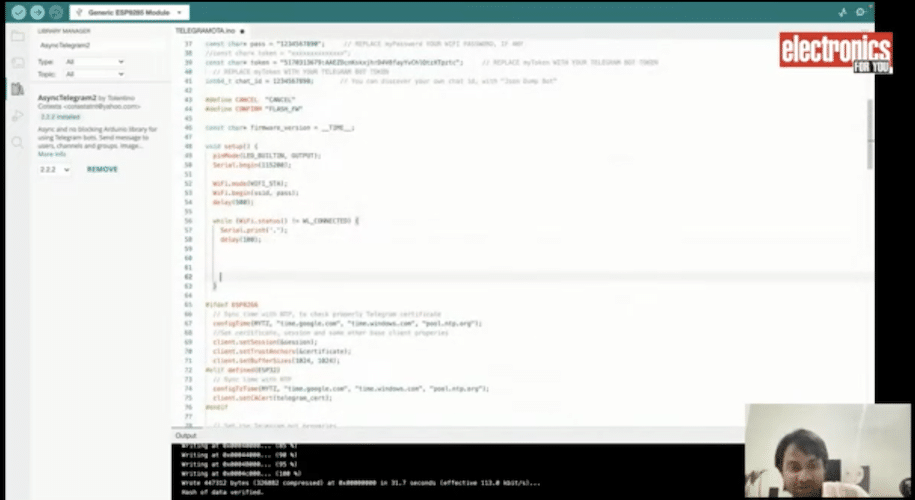Select the Library Manager books icon

point(17,89)
